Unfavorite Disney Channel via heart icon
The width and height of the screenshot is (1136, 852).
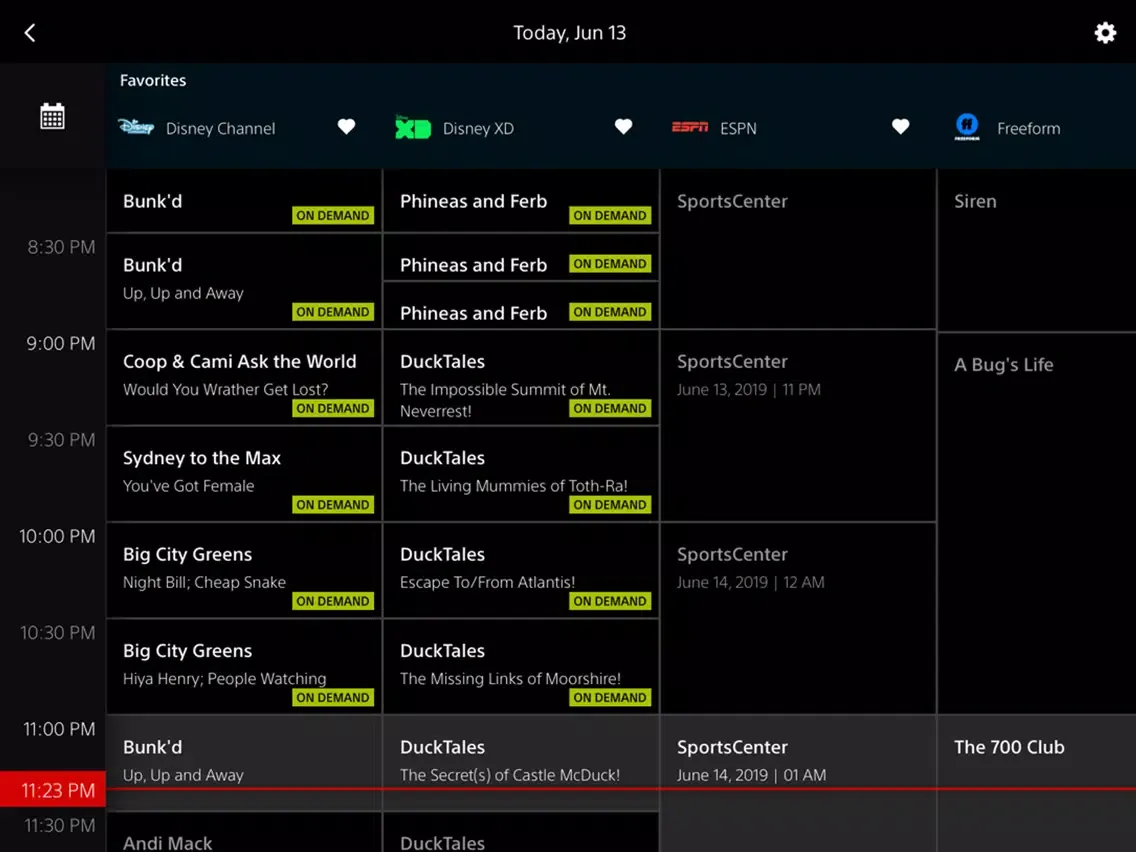point(346,127)
